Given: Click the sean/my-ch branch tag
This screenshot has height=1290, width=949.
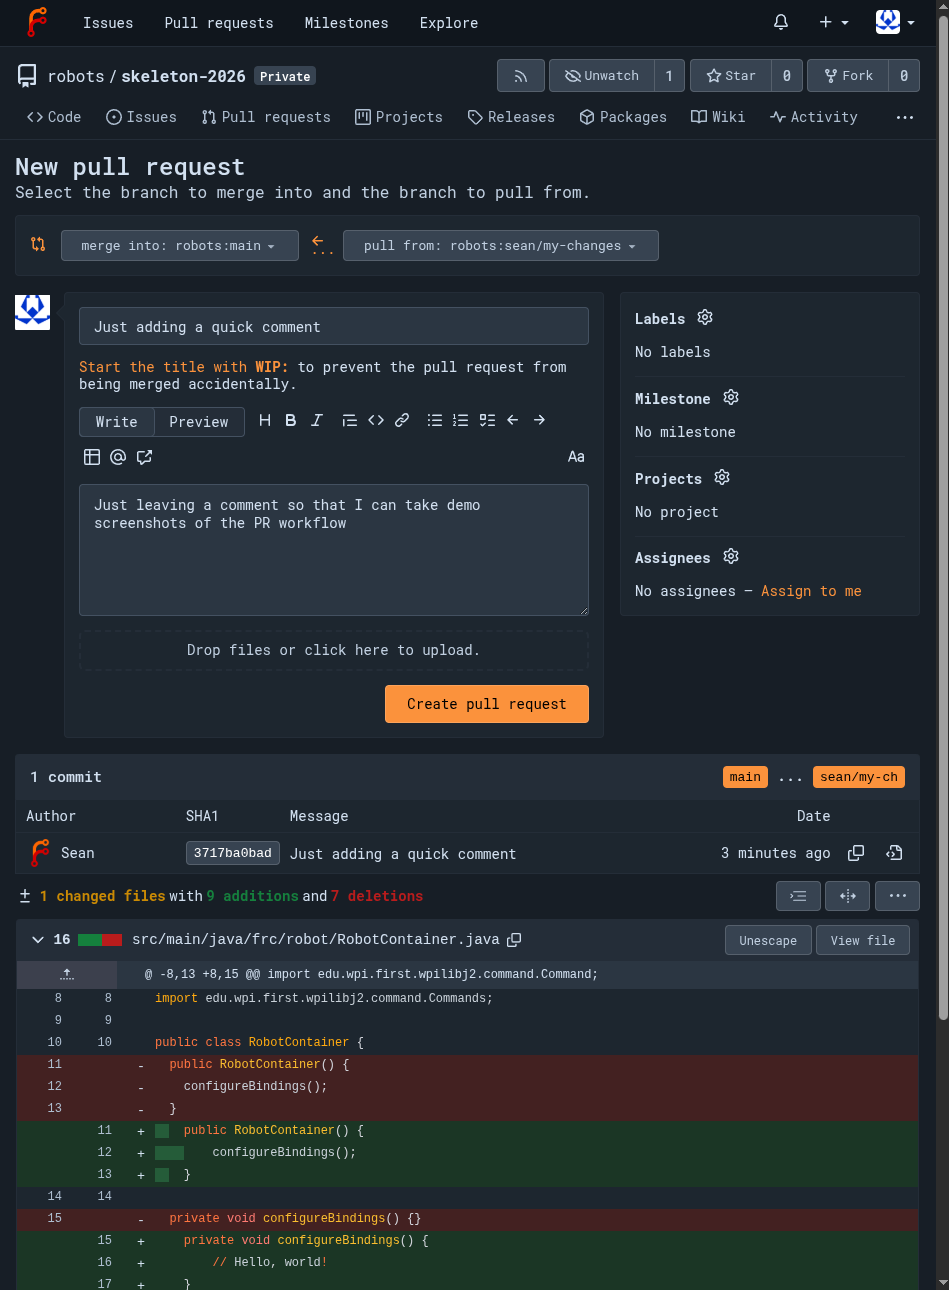Looking at the screenshot, I should 859,777.
